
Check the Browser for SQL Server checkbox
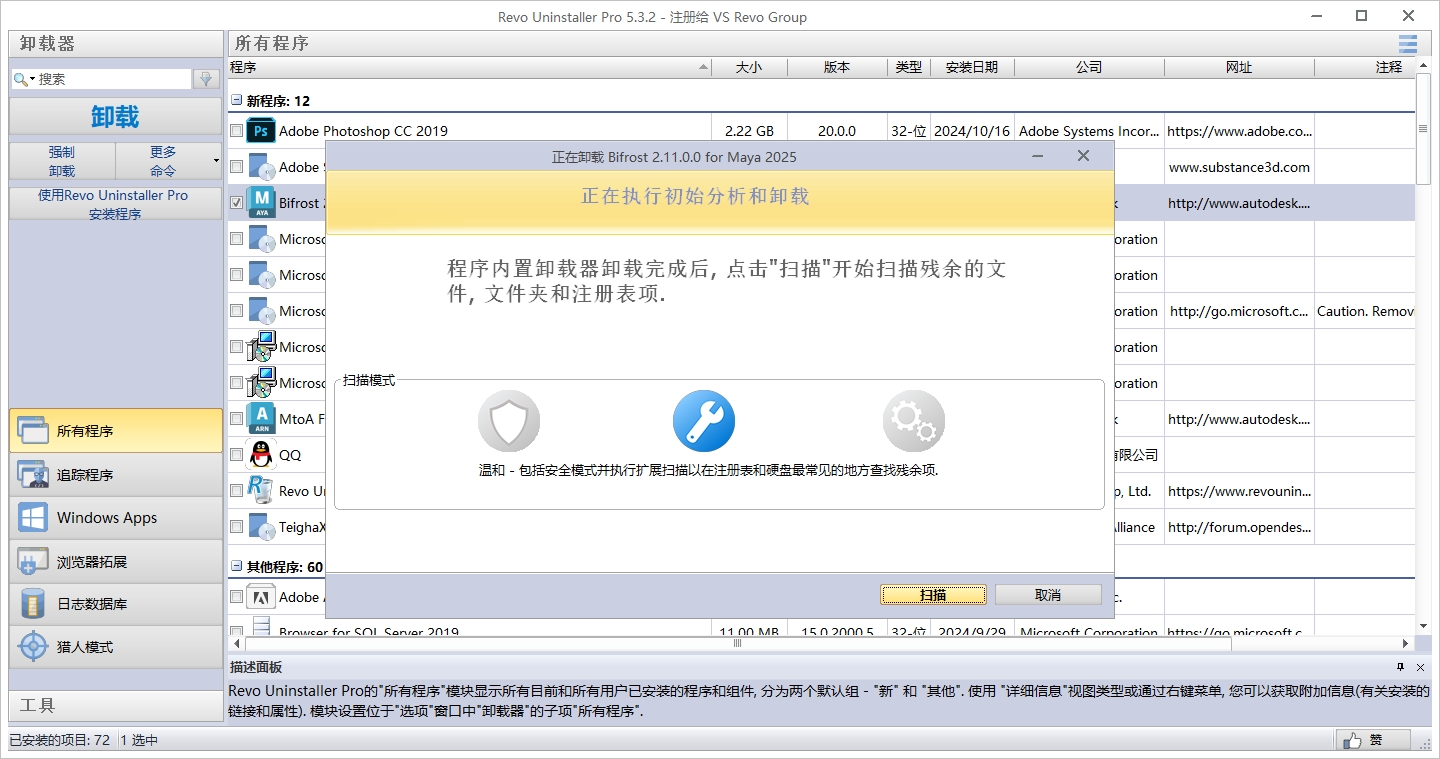pos(236,632)
